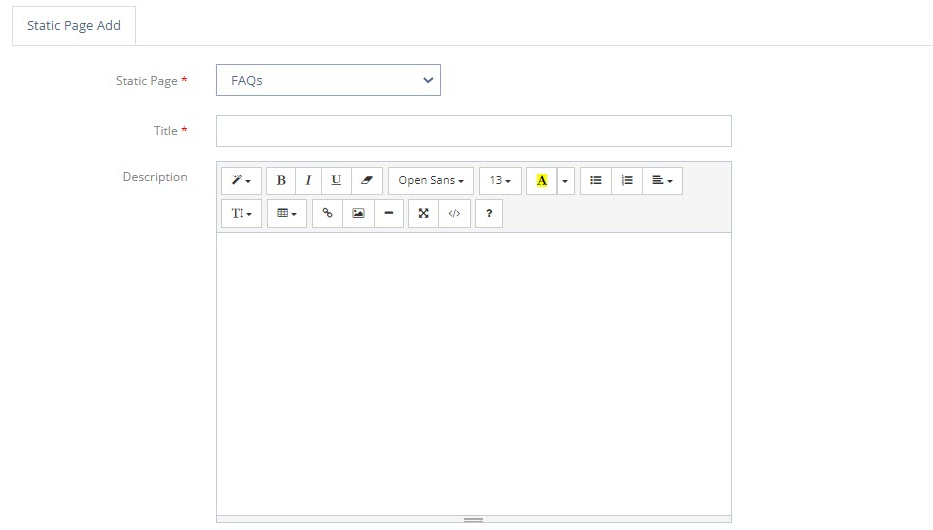
Task: Apply the yellow highlight recent color button
Action: tap(541, 180)
